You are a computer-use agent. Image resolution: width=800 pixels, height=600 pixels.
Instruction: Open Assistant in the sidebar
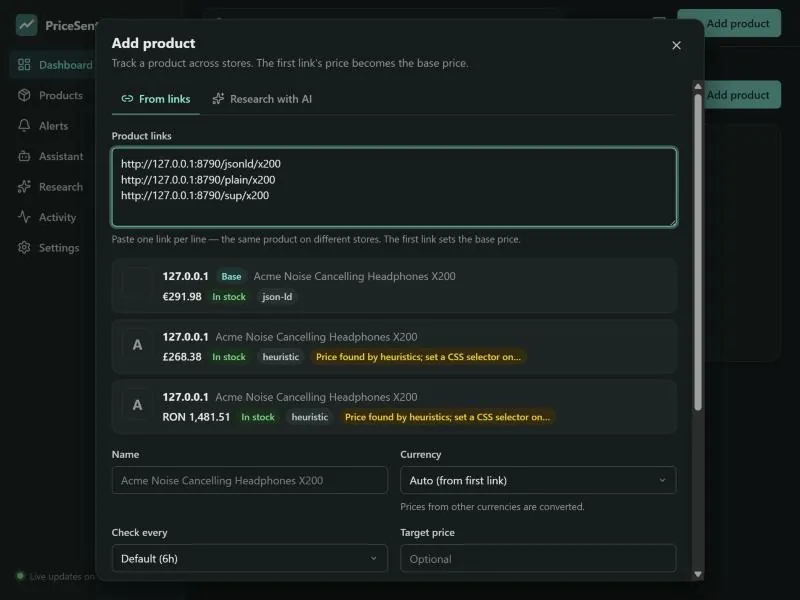(x=53, y=156)
